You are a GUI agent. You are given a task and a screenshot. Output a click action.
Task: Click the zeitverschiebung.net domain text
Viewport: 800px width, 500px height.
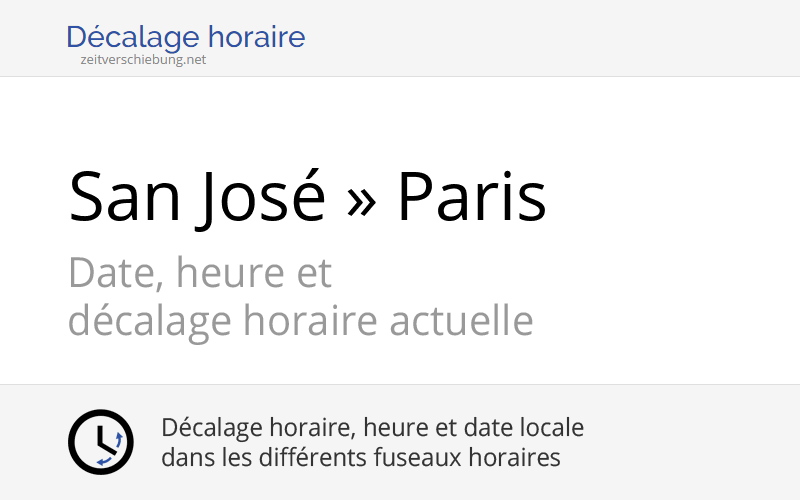[143, 59]
